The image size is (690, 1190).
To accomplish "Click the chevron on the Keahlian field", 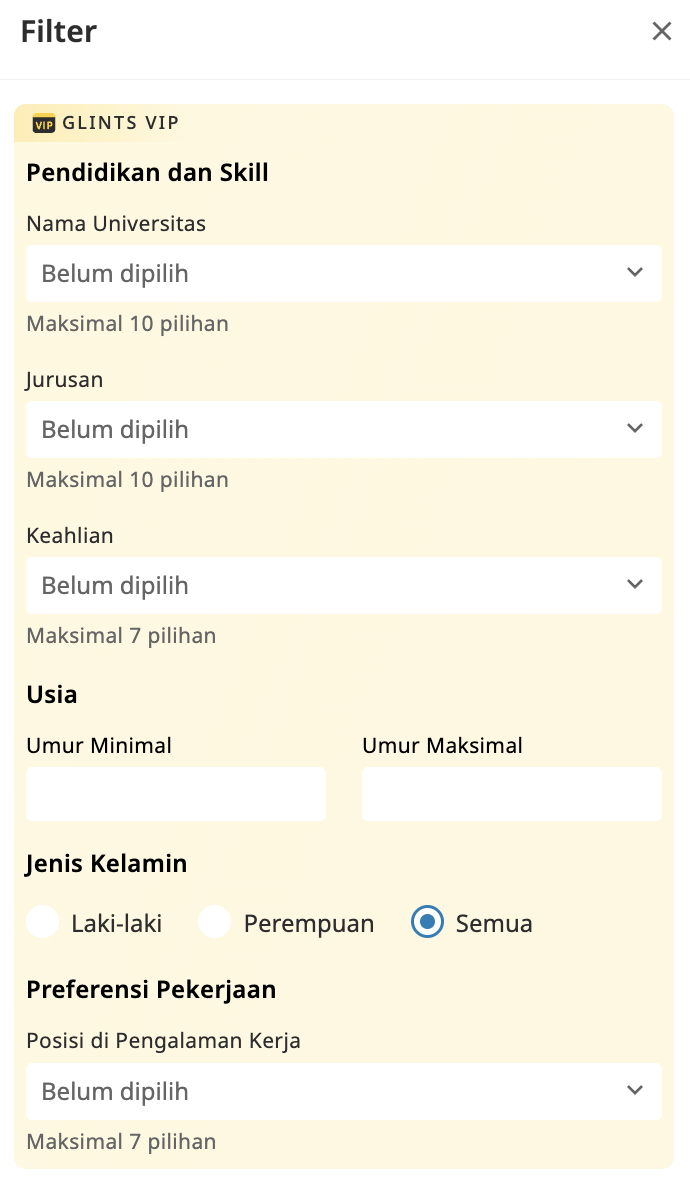I will (635, 584).
